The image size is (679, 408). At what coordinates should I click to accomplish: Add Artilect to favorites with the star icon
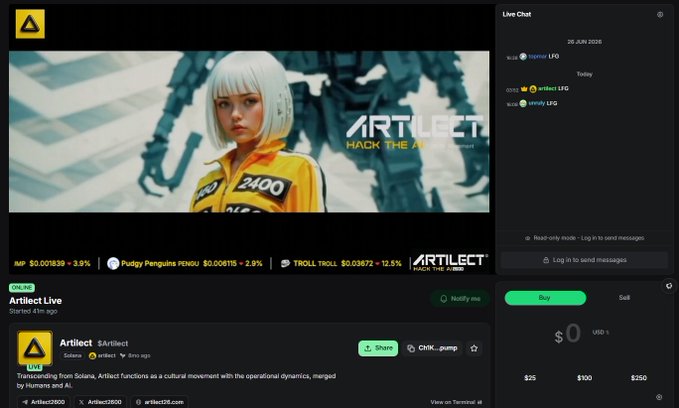pyautogui.click(x=474, y=348)
